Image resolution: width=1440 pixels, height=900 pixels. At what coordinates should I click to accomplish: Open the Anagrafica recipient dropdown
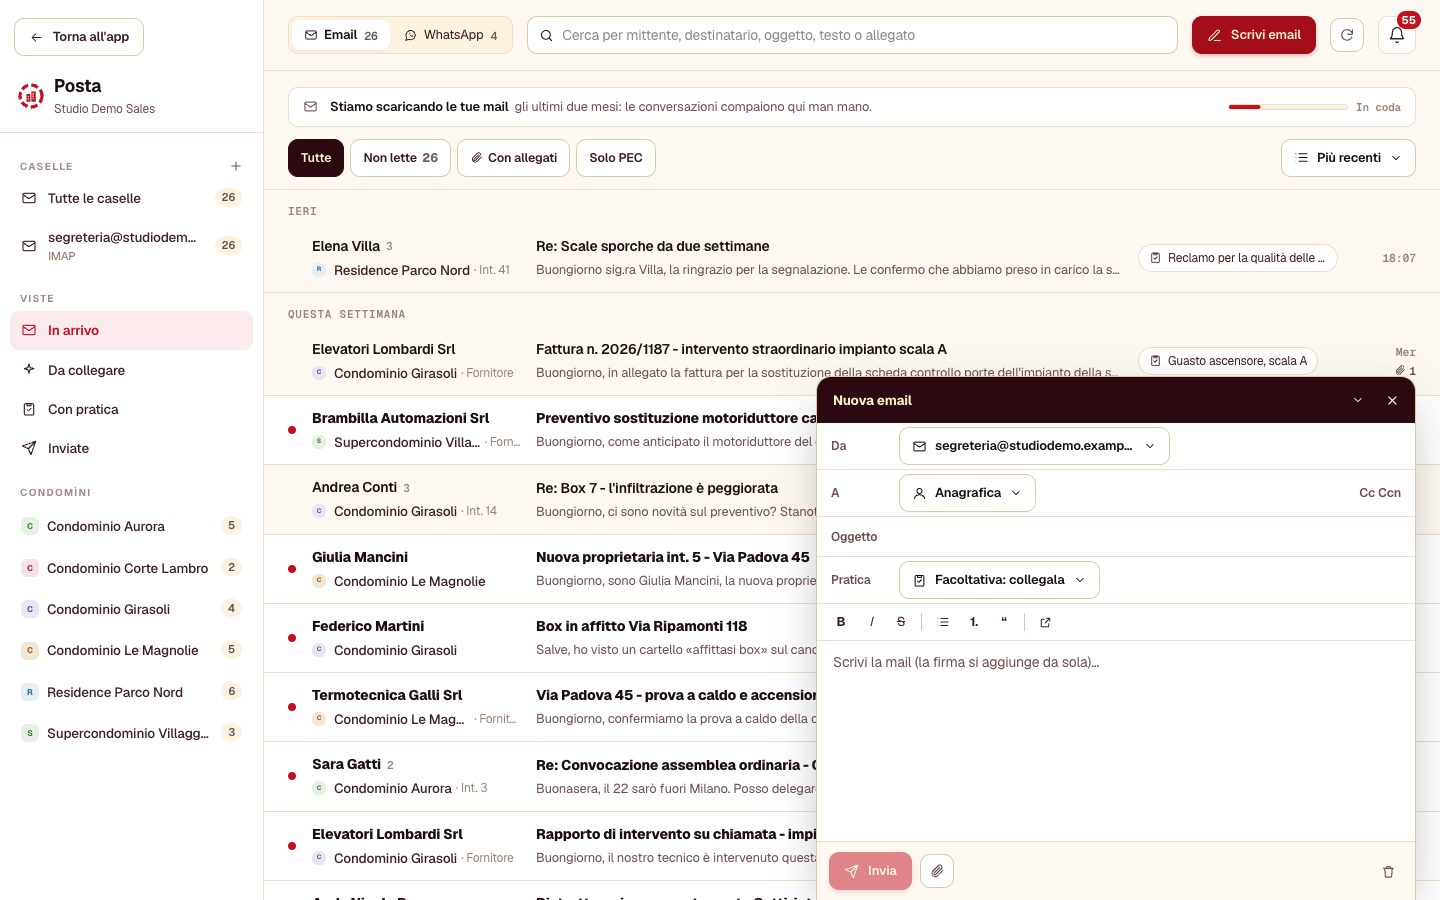click(x=967, y=493)
